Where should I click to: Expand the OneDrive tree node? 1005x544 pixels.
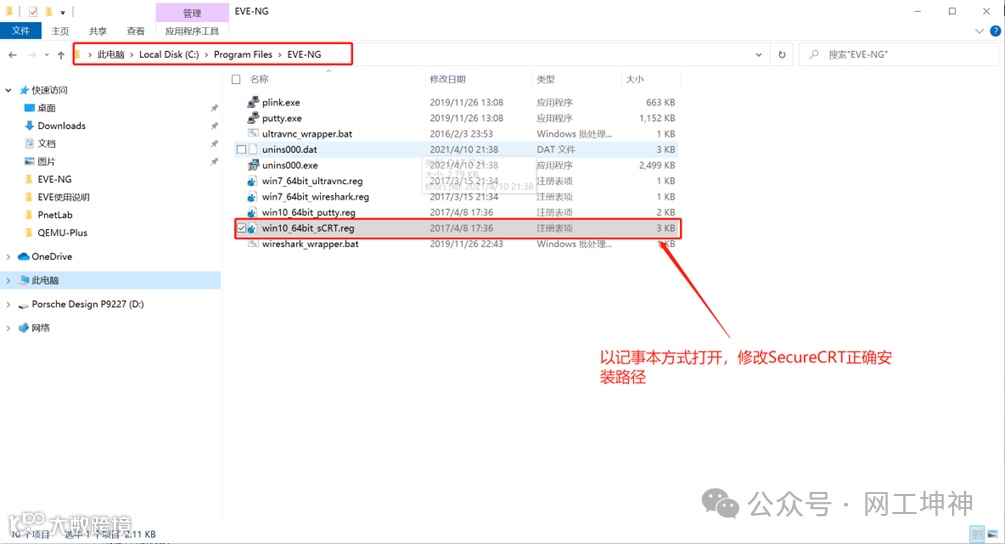point(8,256)
